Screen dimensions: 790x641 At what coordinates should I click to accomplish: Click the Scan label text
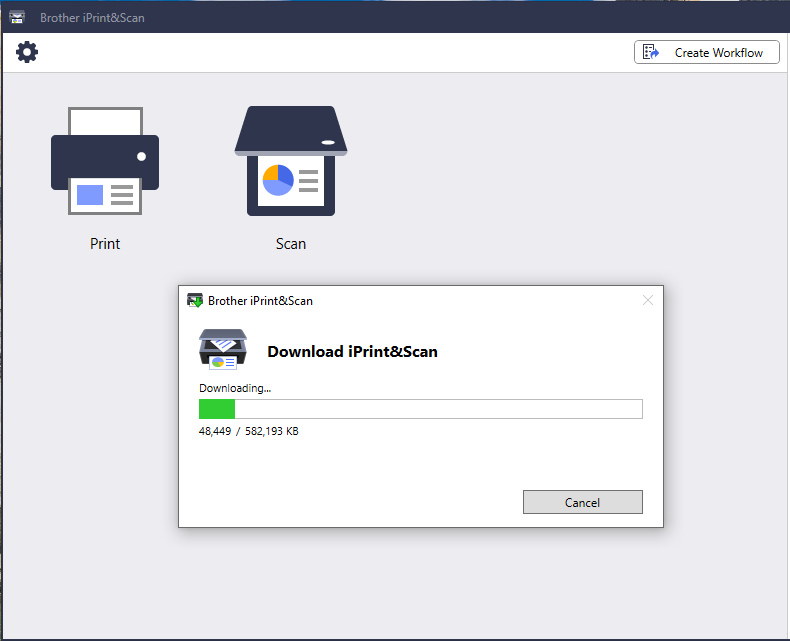coord(291,244)
